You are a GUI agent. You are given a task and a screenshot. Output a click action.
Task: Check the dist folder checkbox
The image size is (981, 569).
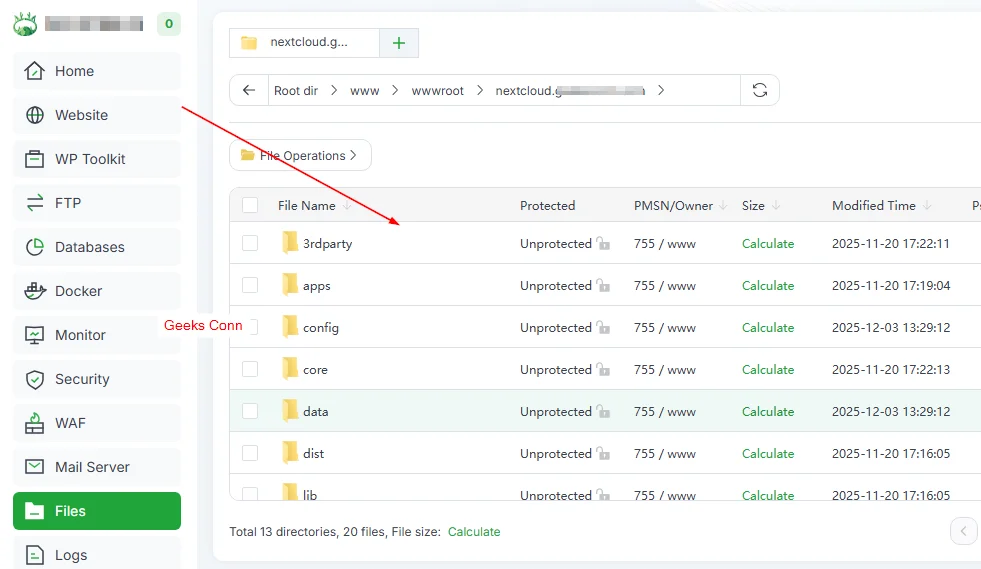pyautogui.click(x=250, y=453)
